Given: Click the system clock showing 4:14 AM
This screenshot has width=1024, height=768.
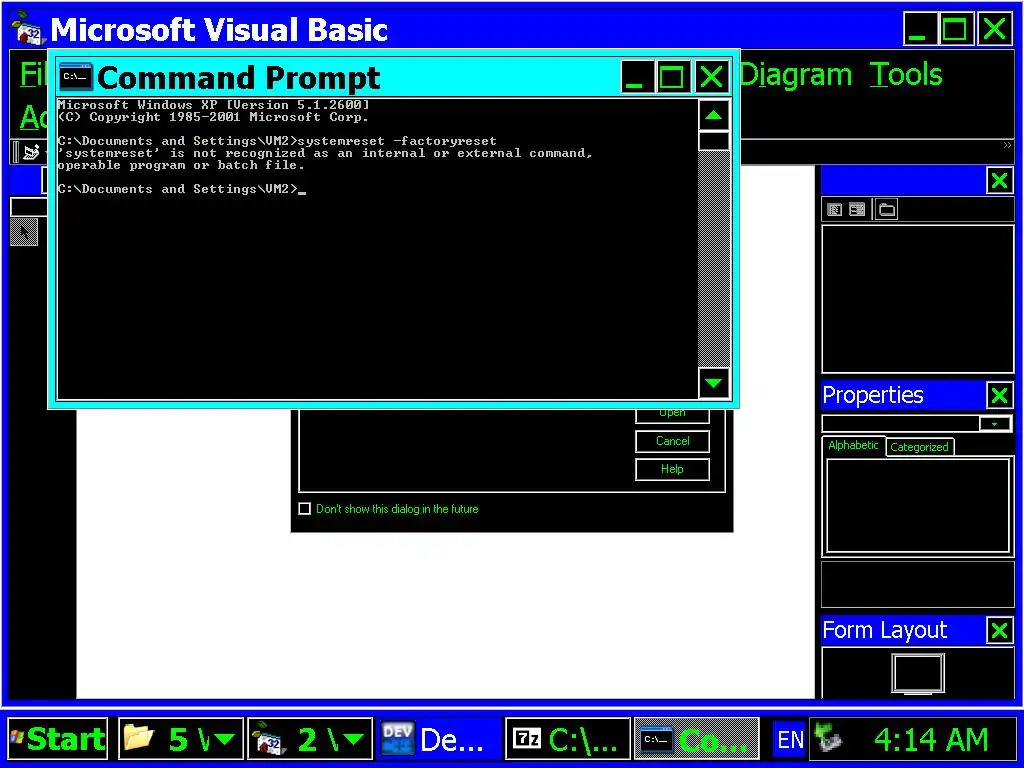Looking at the screenshot, I should [931, 739].
